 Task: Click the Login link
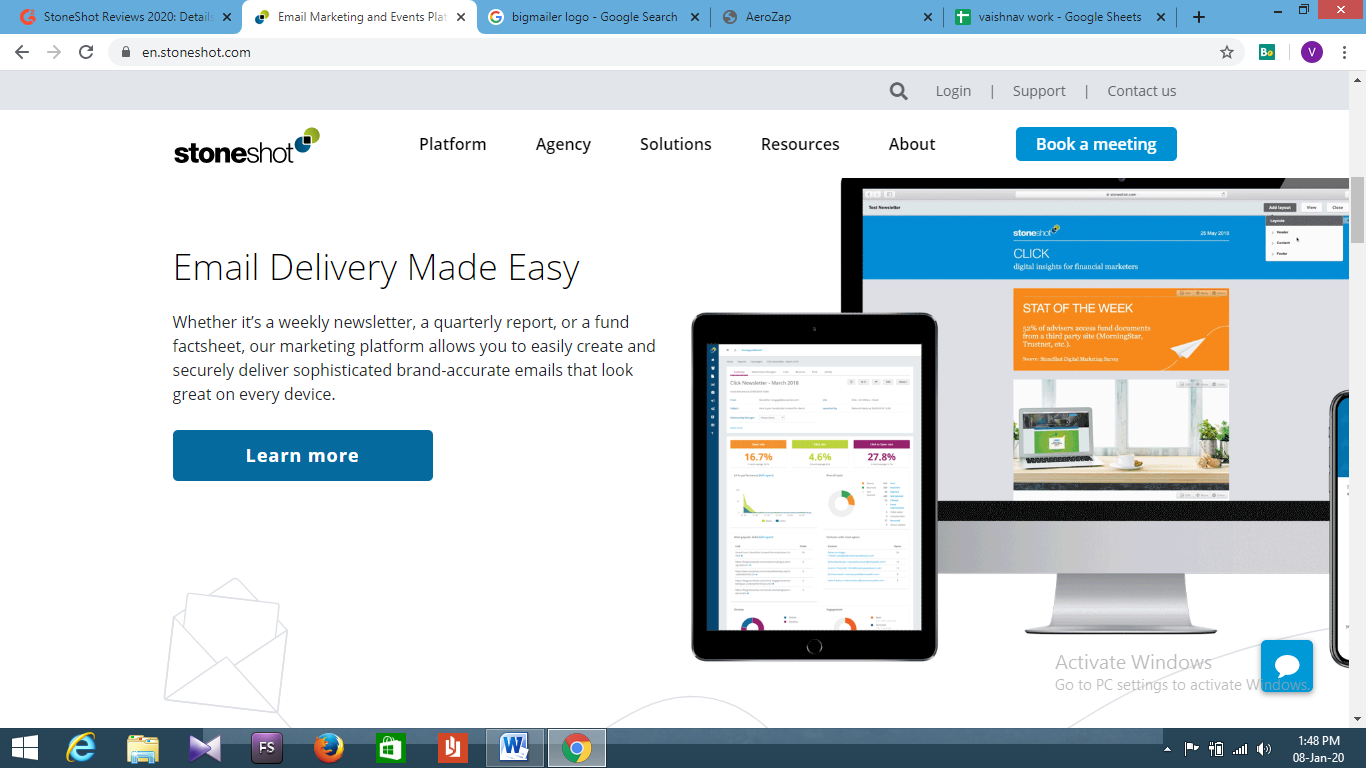point(953,91)
